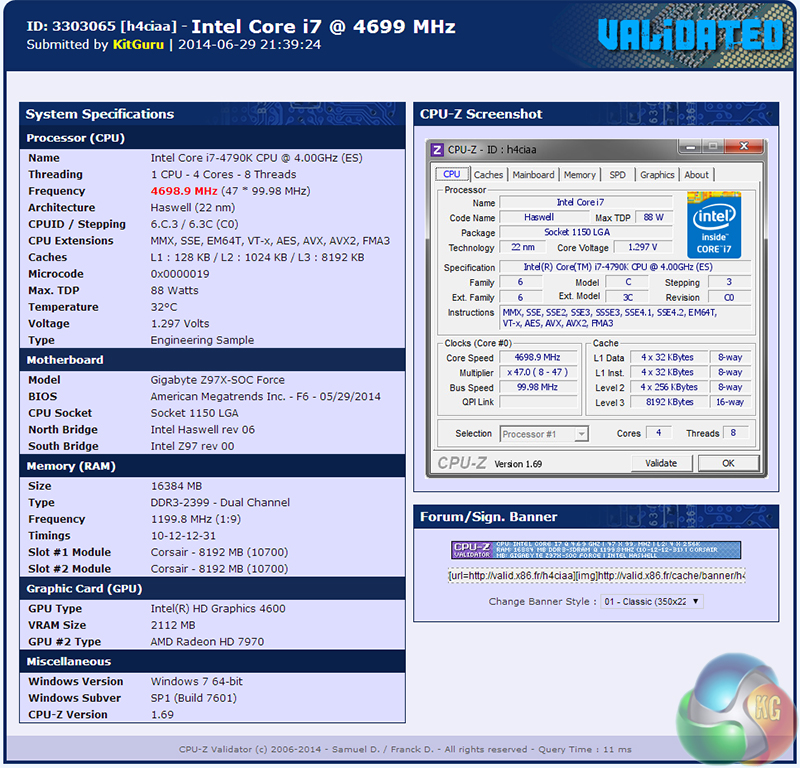Image resolution: width=800 pixels, height=768 pixels.
Task: Click the VALIDATED stamp graphic
Action: click(691, 35)
